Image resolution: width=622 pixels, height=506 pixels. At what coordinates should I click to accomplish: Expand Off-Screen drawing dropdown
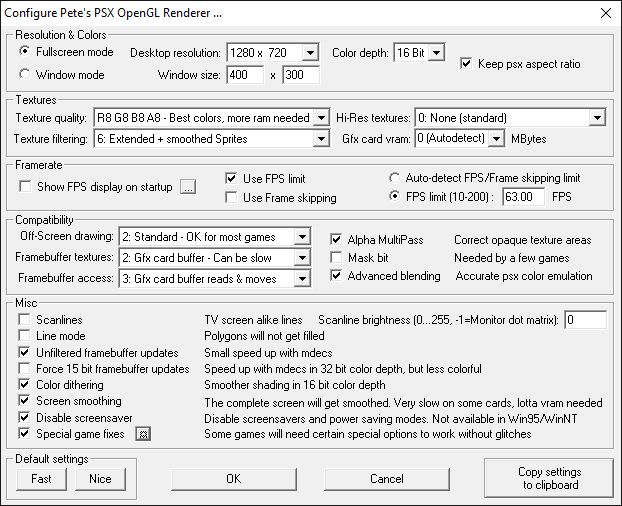(302, 237)
